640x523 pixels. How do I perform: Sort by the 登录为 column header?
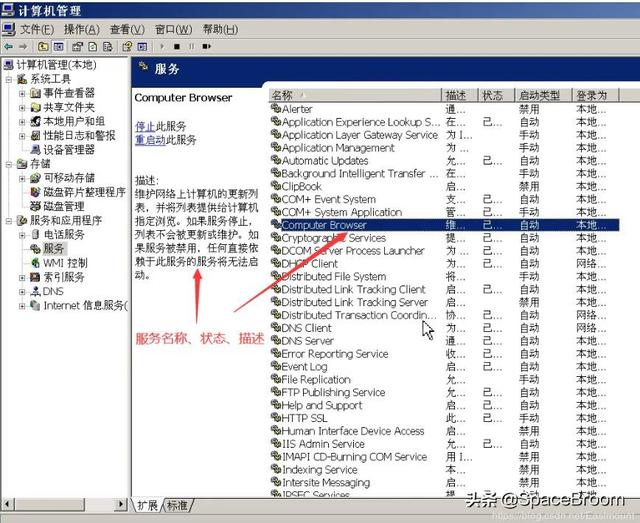point(596,96)
